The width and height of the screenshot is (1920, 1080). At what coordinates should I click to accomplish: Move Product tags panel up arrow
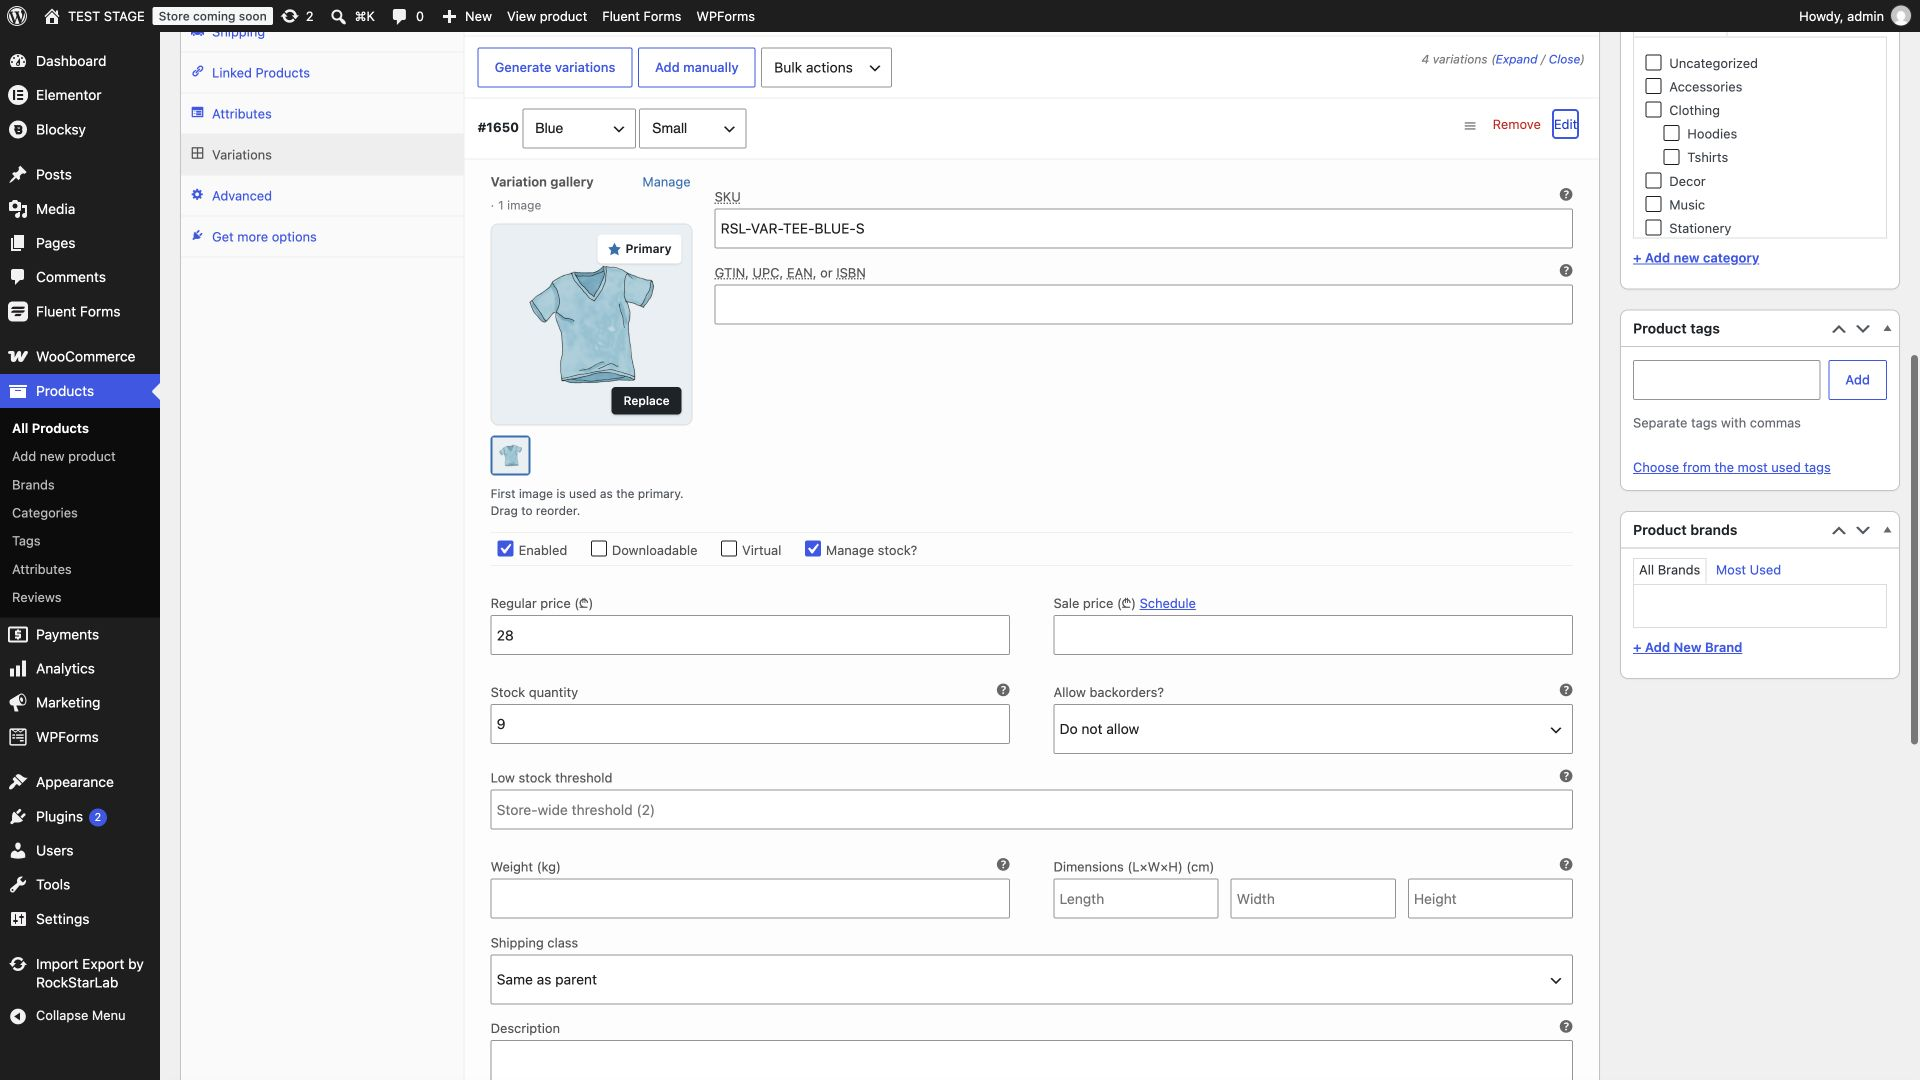[x=1838, y=329]
